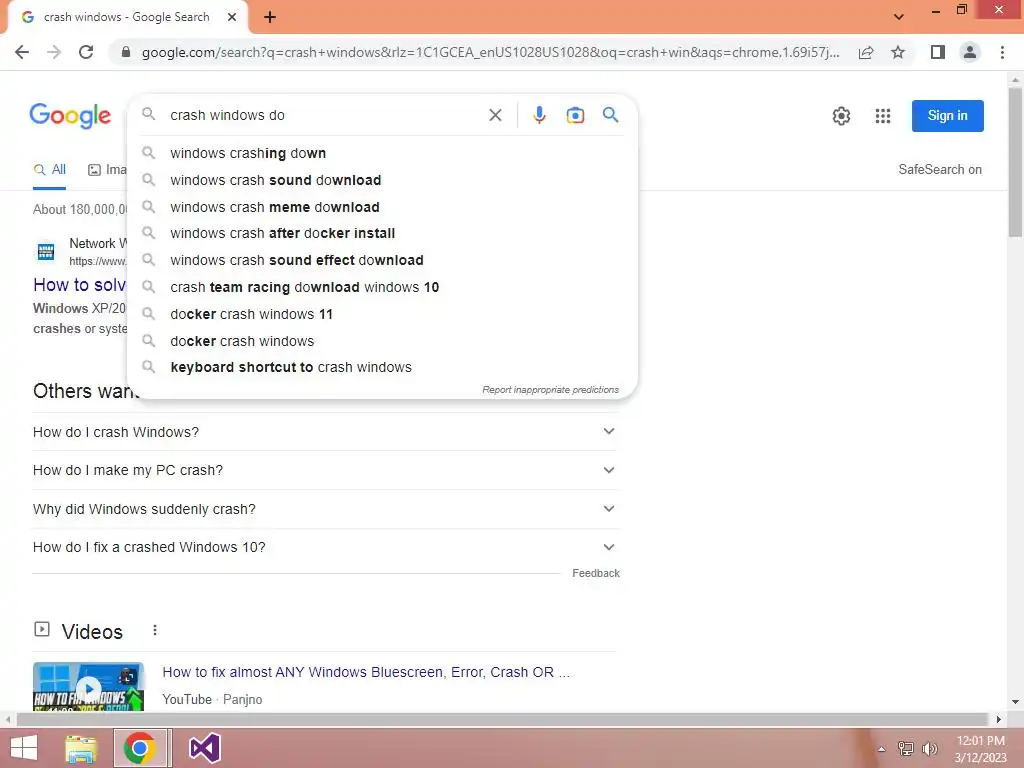Image resolution: width=1024 pixels, height=768 pixels.
Task: Expand 'Why did Windows suddenly crash?'
Action: pyautogui.click(x=326, y=509)
